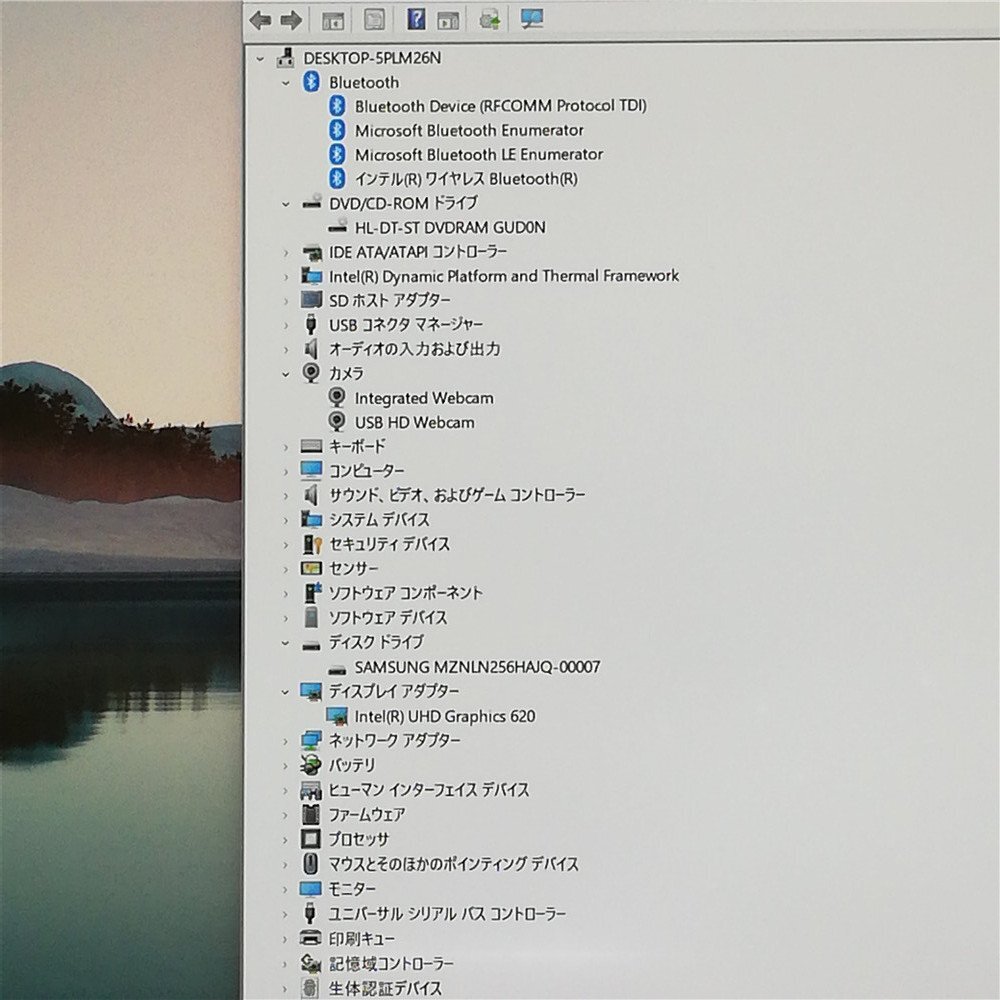The image size is (1000, 1000).
Task: Click the Help question mark toolbar icon
Action: tap(416, 19)
